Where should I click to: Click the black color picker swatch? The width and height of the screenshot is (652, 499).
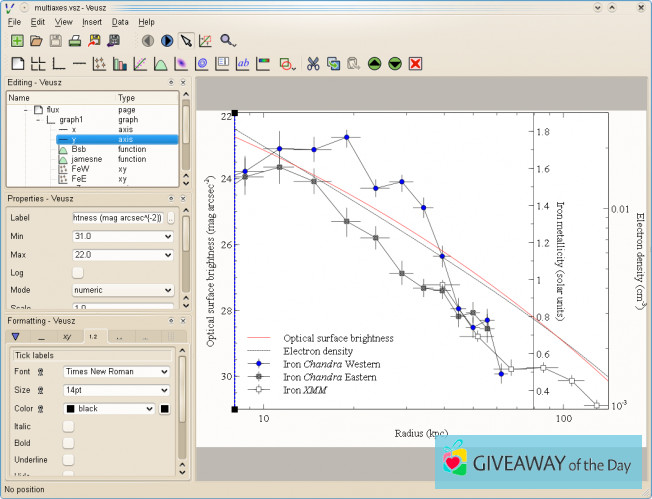pos(165,409)
